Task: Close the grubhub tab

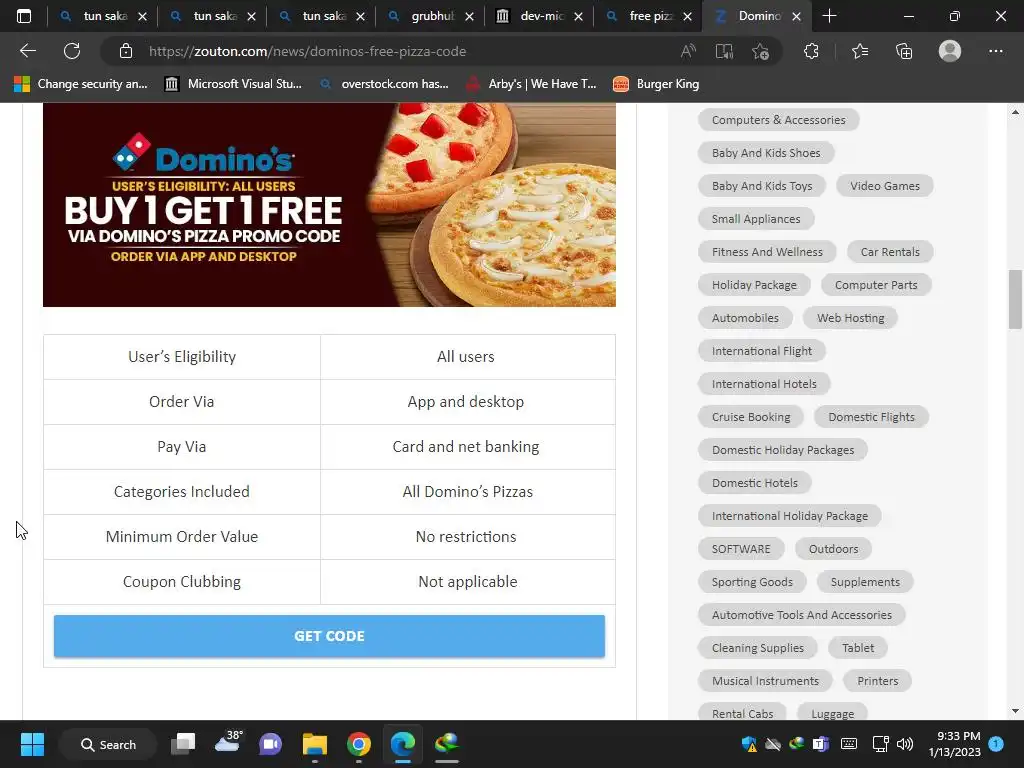Action: pyautogui.click(x=469, y=16)
